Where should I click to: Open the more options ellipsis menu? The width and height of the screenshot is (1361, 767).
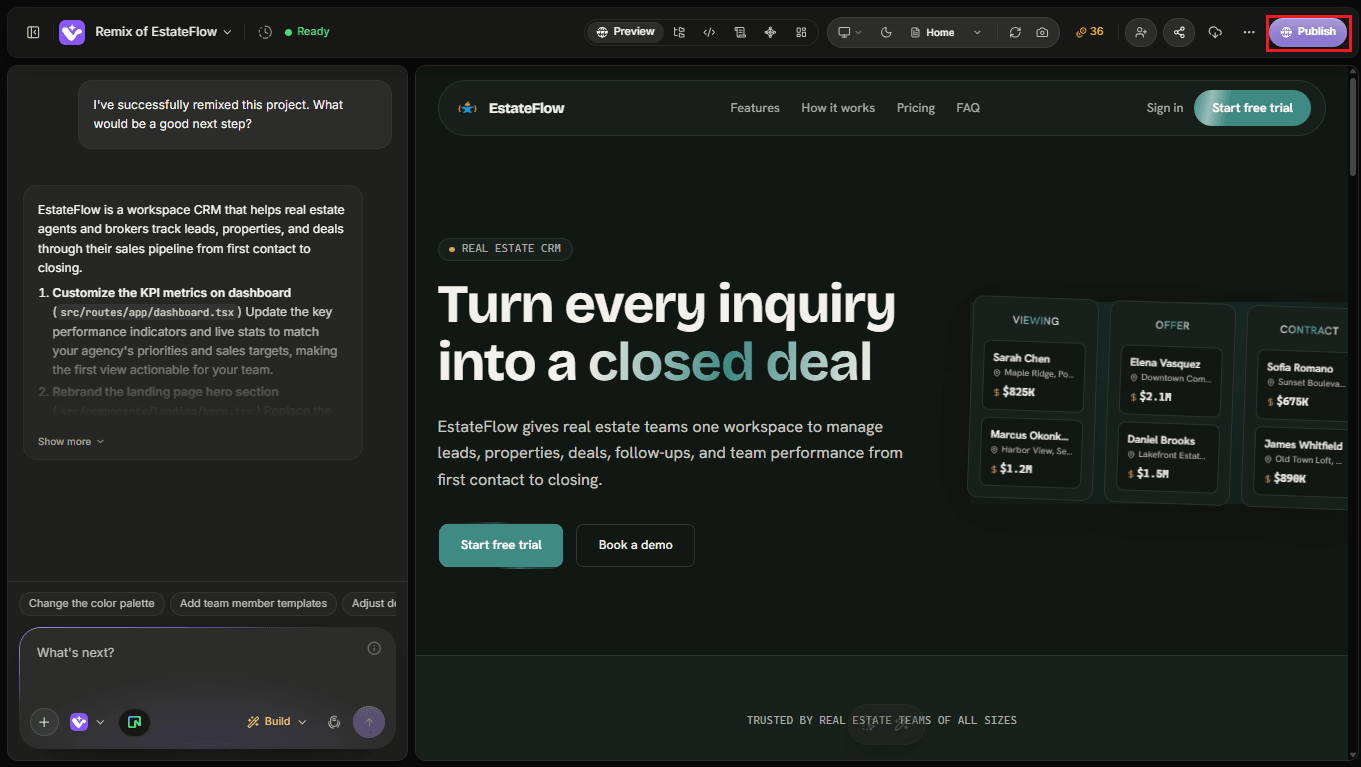pos(1249,32)
